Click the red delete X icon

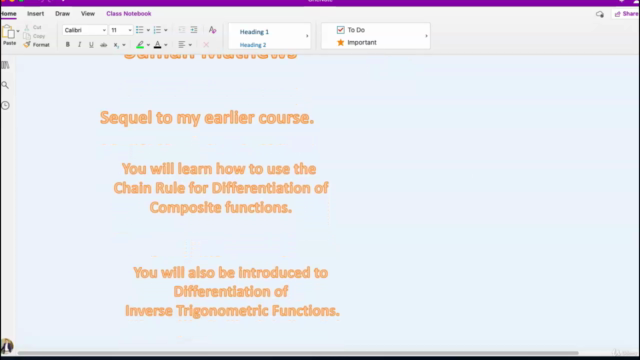pos(206,45)
